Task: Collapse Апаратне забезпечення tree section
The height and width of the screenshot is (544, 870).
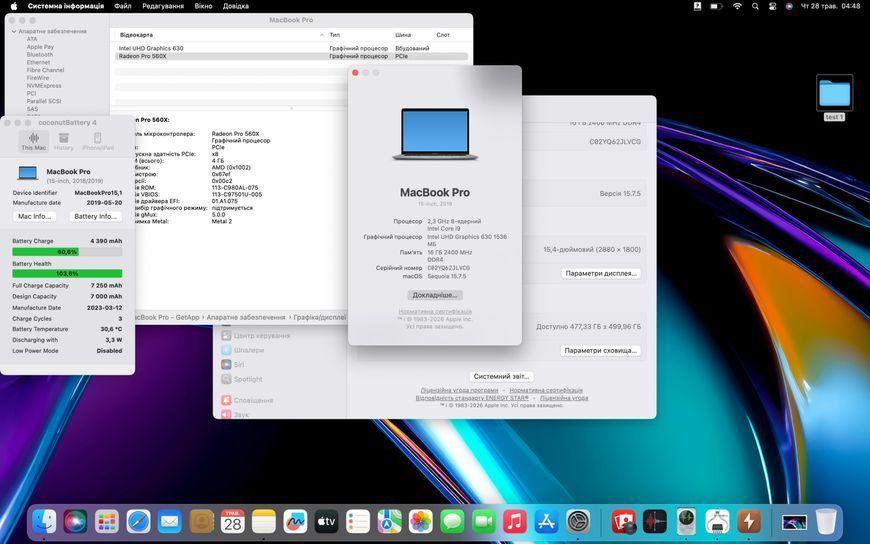Action: point(14,32)
